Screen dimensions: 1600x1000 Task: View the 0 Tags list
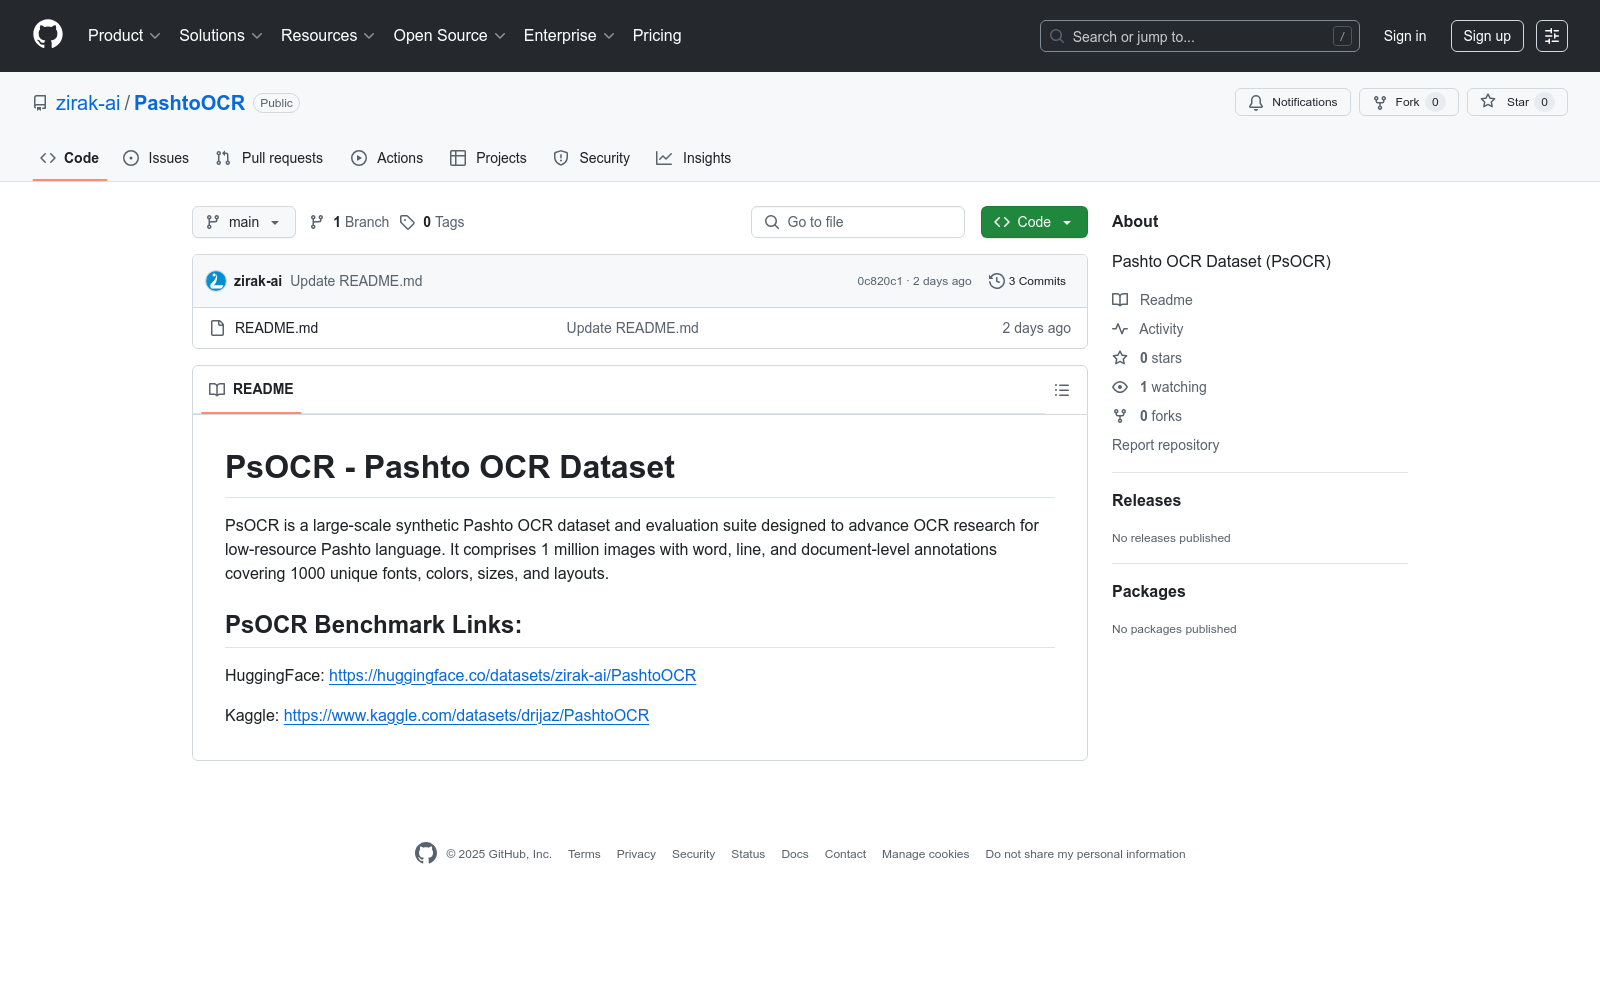[432, 222]
